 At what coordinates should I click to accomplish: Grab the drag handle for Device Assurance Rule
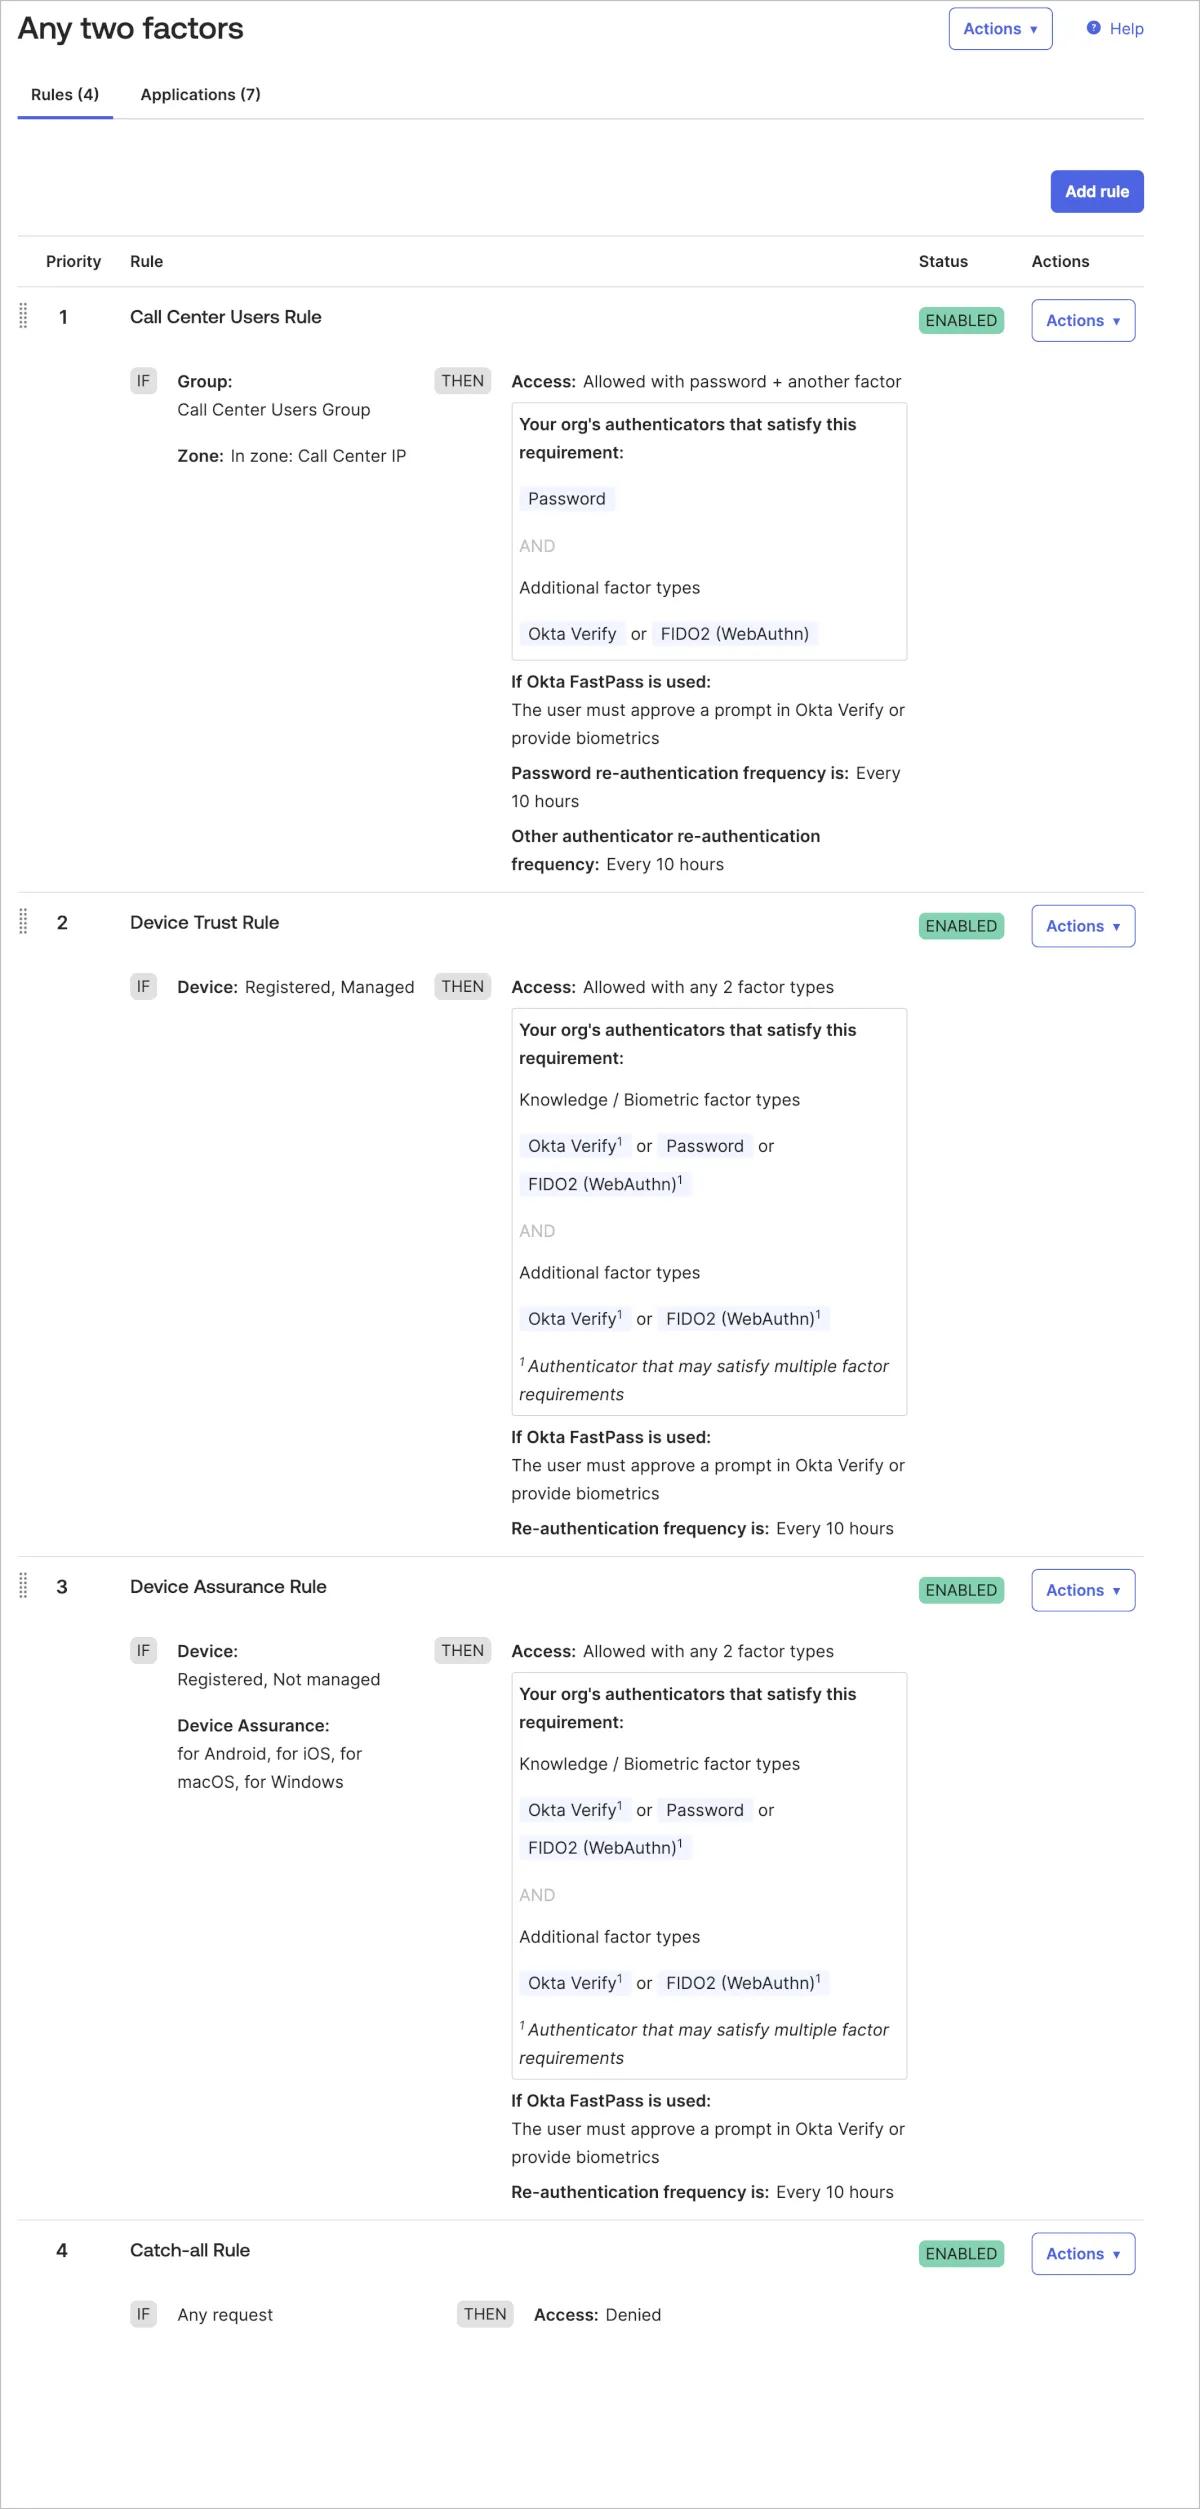click(x=24, y=1586)
